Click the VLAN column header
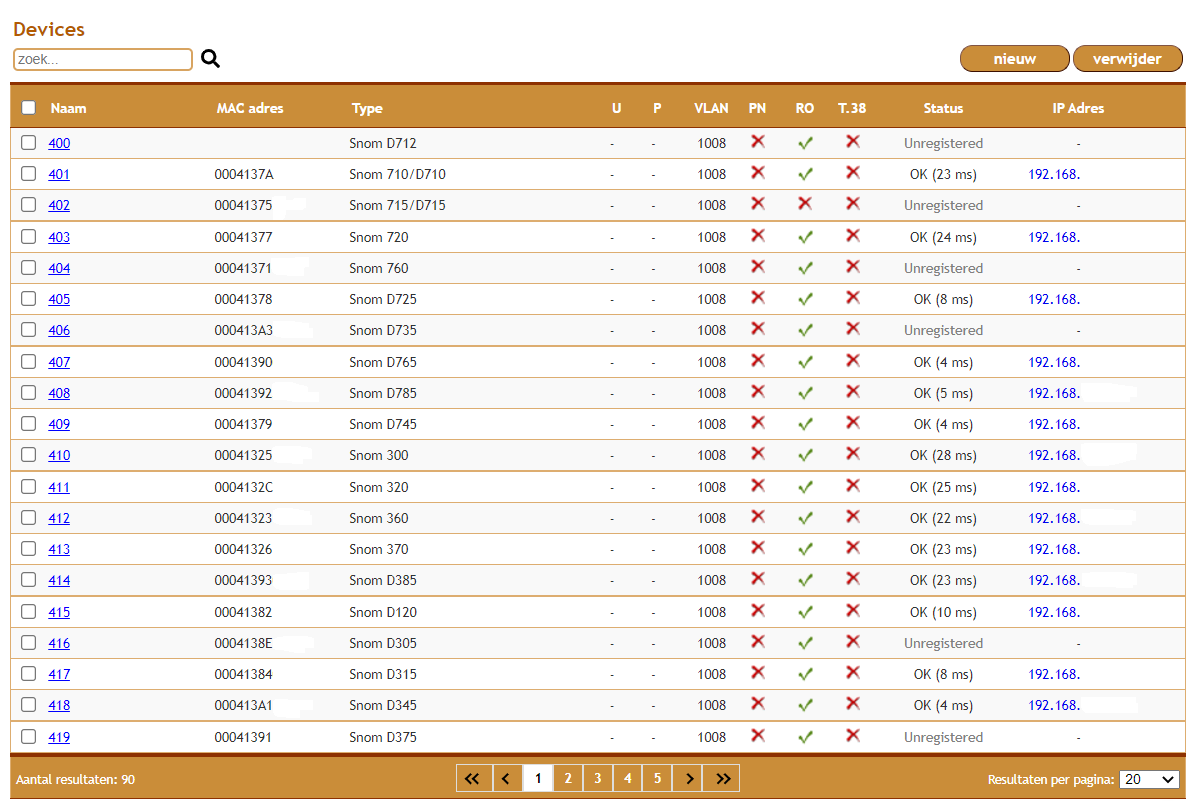This screenshot has height=810, width=1197. [711, 108]
